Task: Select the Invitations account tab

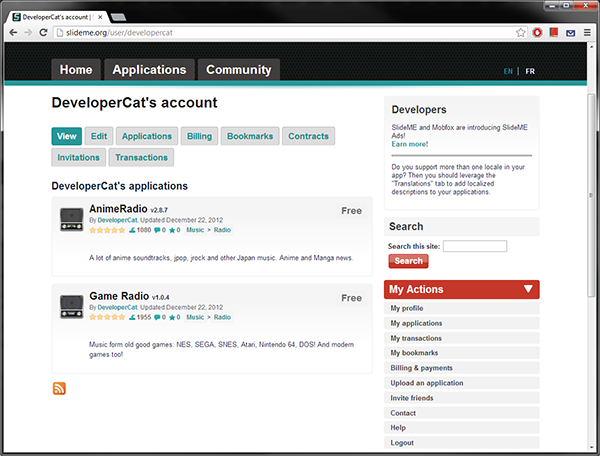Action: [78, 158]
